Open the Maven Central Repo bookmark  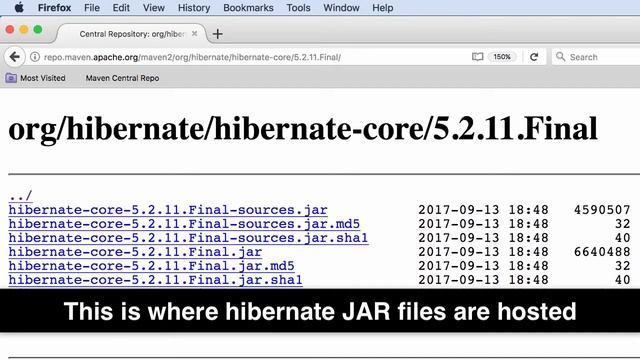[122, 78]
